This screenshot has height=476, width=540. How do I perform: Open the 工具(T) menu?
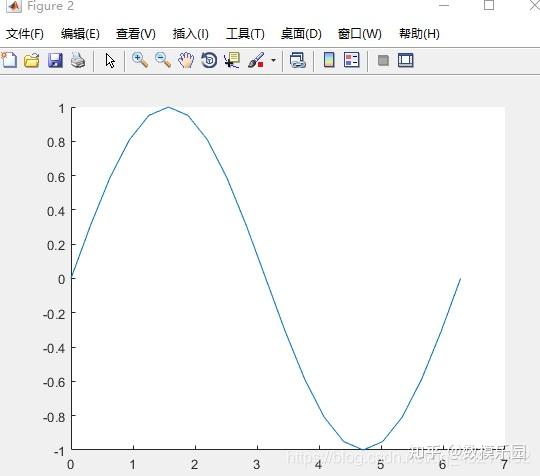pyautogui.click(x=245, y=34)
